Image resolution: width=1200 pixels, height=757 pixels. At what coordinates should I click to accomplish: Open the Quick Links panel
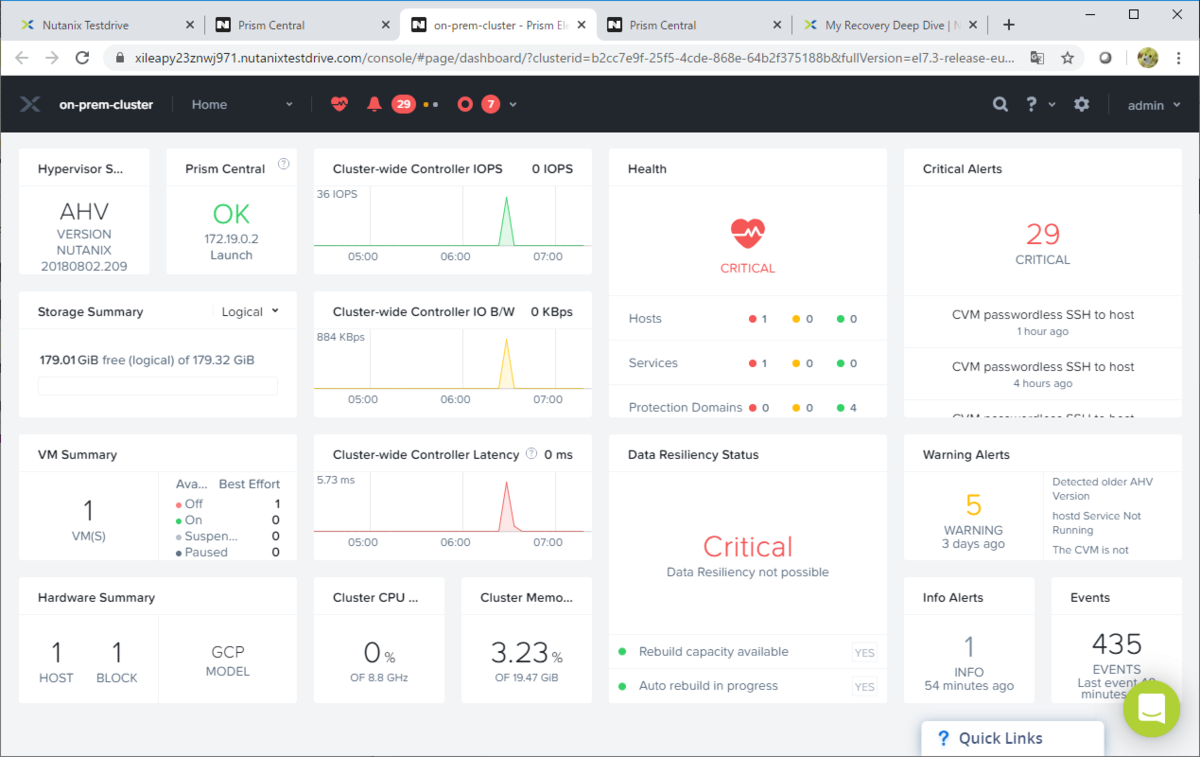(1012, 738)
